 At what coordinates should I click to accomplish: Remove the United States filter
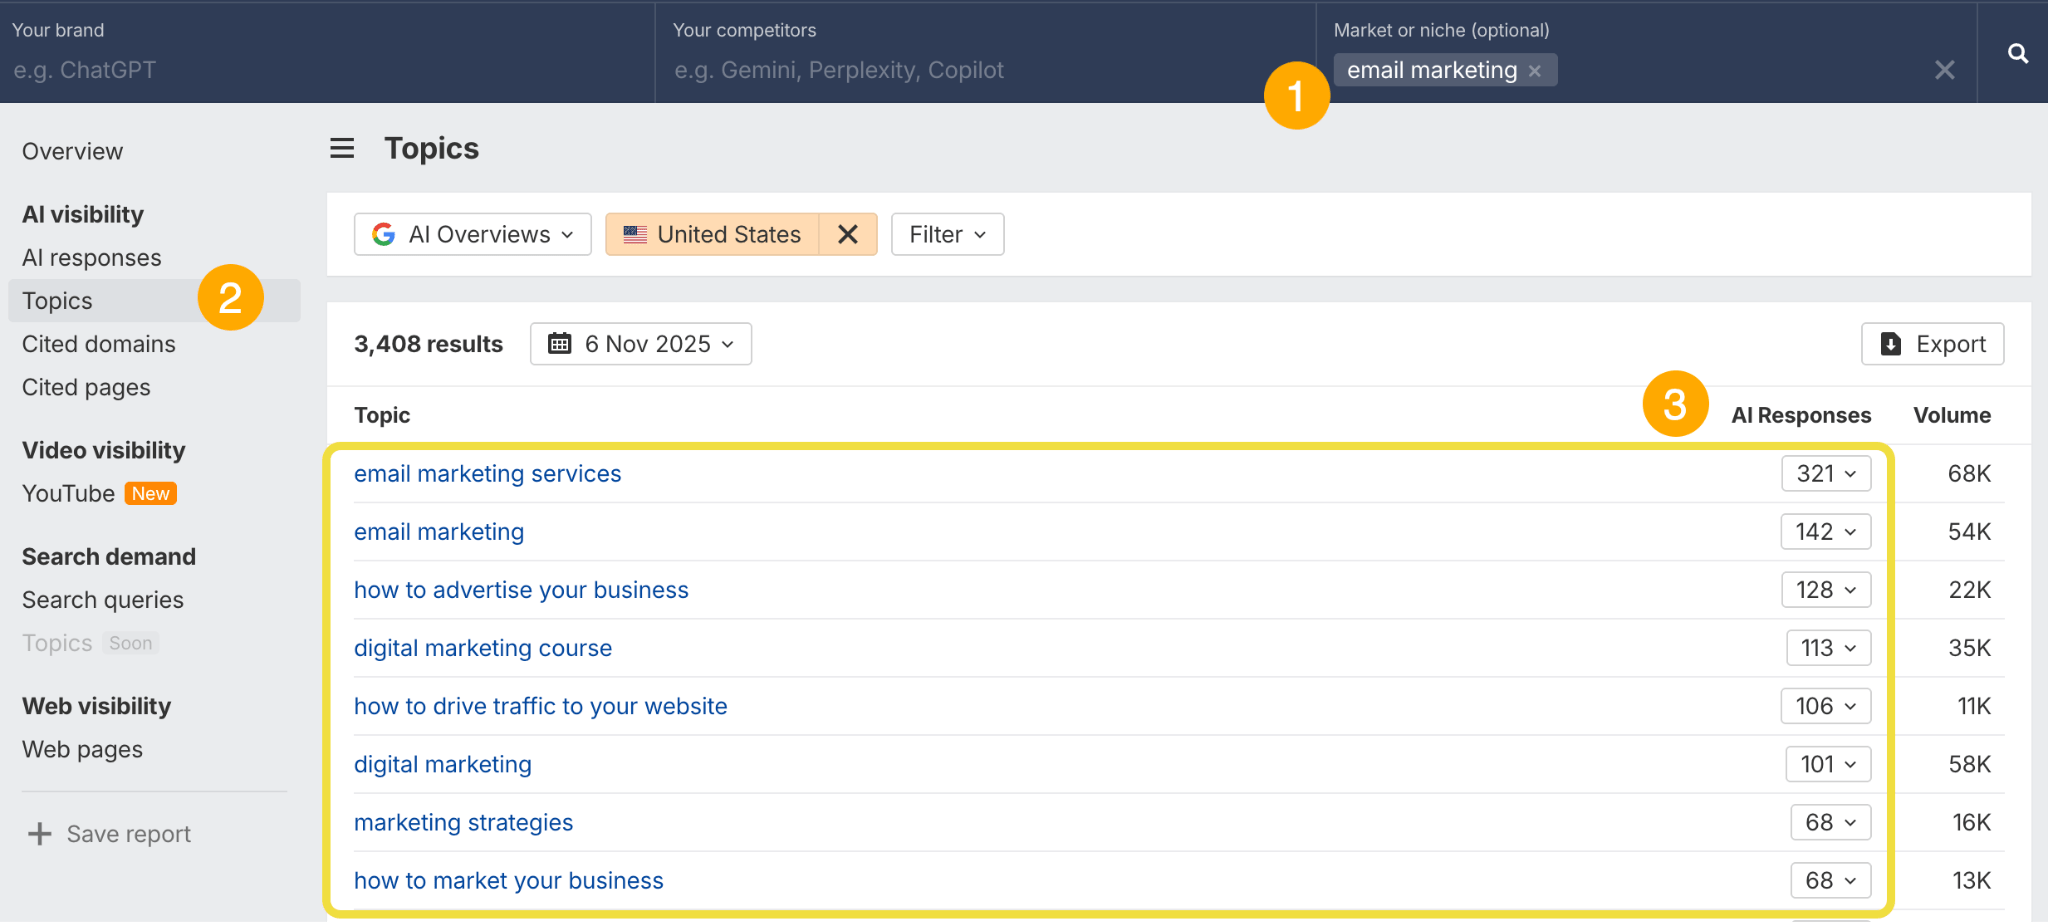[x=847, y=234]
